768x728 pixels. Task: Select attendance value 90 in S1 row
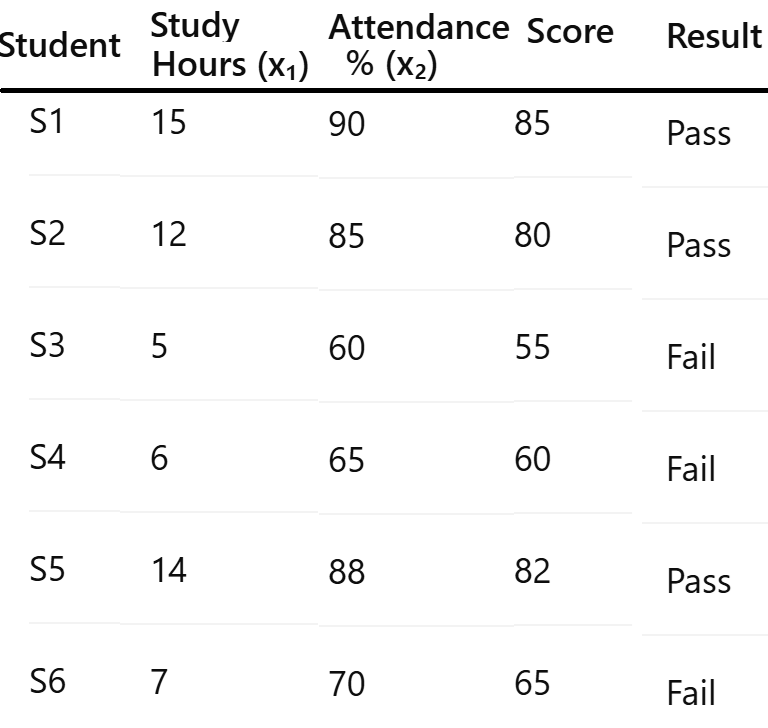point(347,125)
